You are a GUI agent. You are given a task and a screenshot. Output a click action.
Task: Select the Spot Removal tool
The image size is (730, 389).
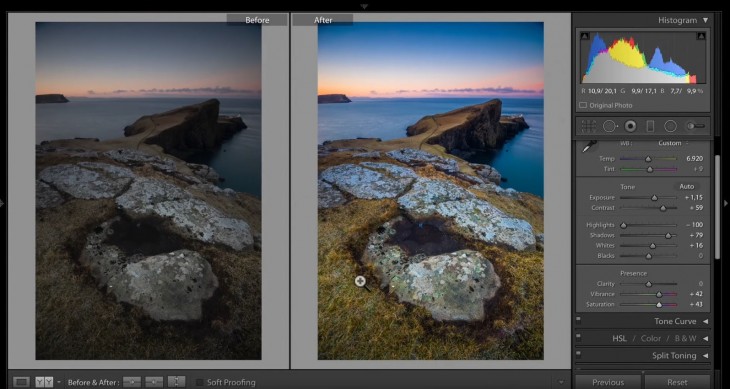tap(610, 126)
